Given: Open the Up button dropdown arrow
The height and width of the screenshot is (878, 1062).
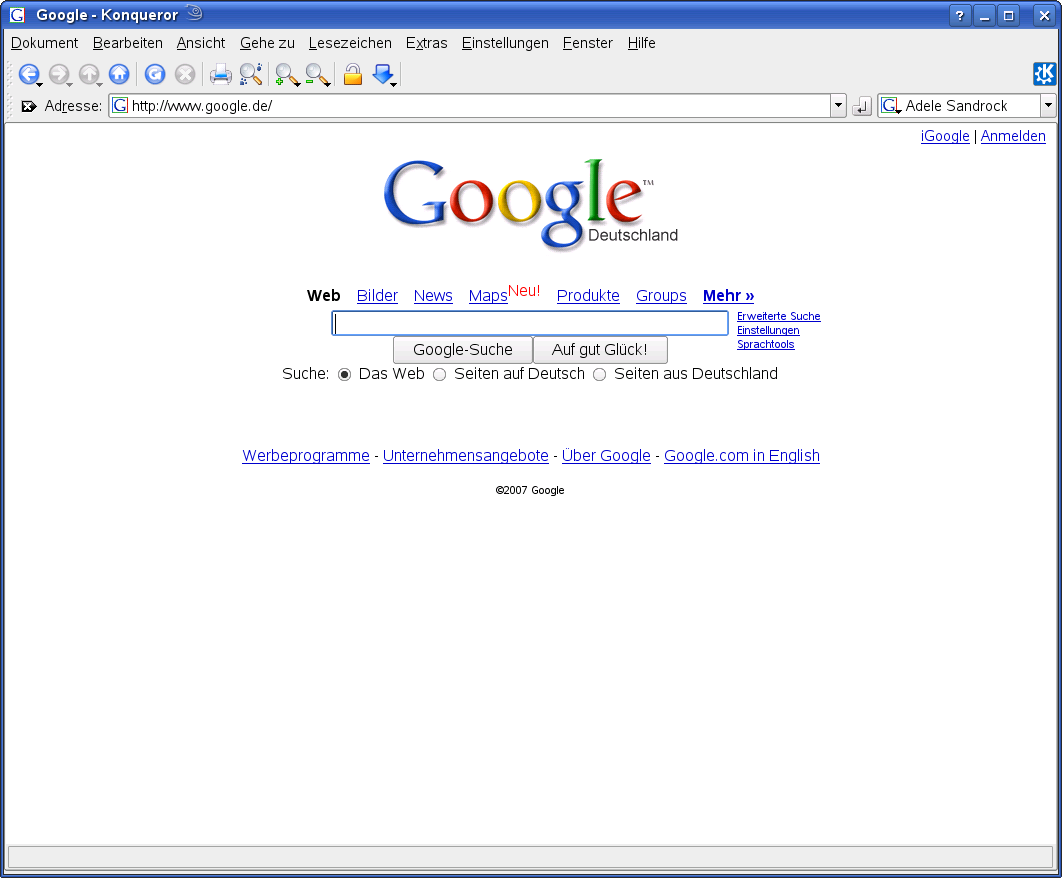Looking at the screenshot, I should pos(100,84).
